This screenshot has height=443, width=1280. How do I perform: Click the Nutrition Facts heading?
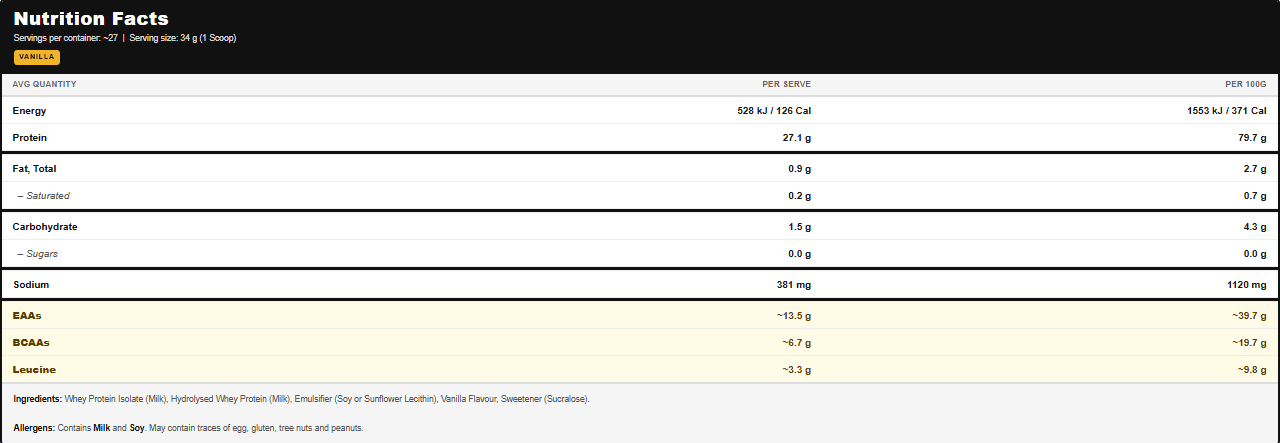(91, 19)
